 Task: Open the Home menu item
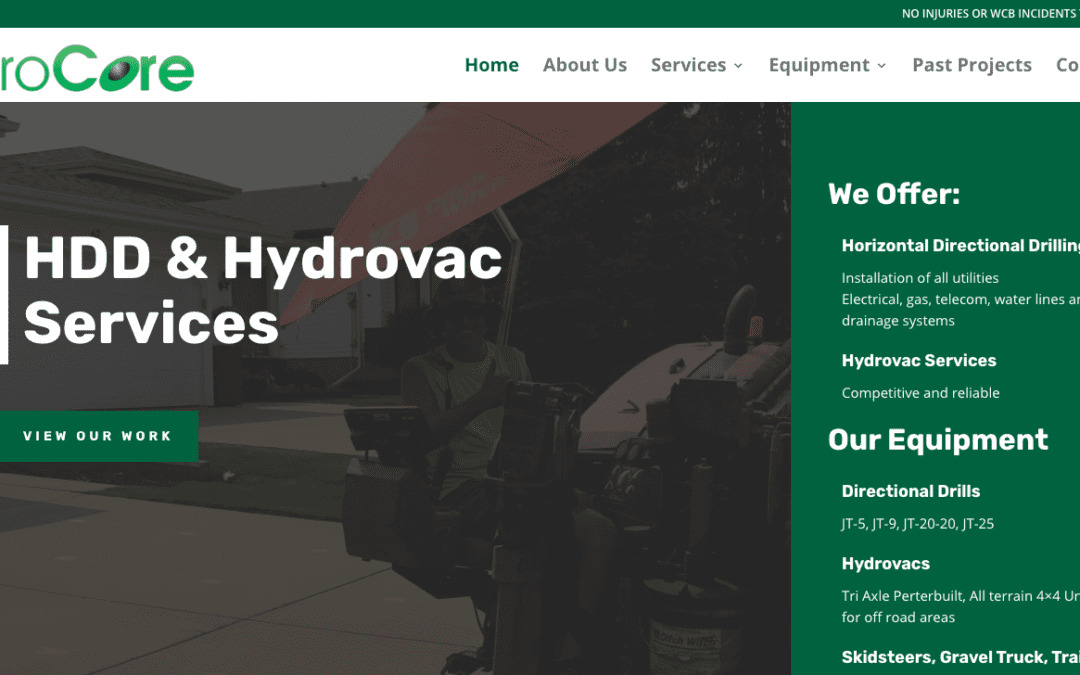point(491,65)
